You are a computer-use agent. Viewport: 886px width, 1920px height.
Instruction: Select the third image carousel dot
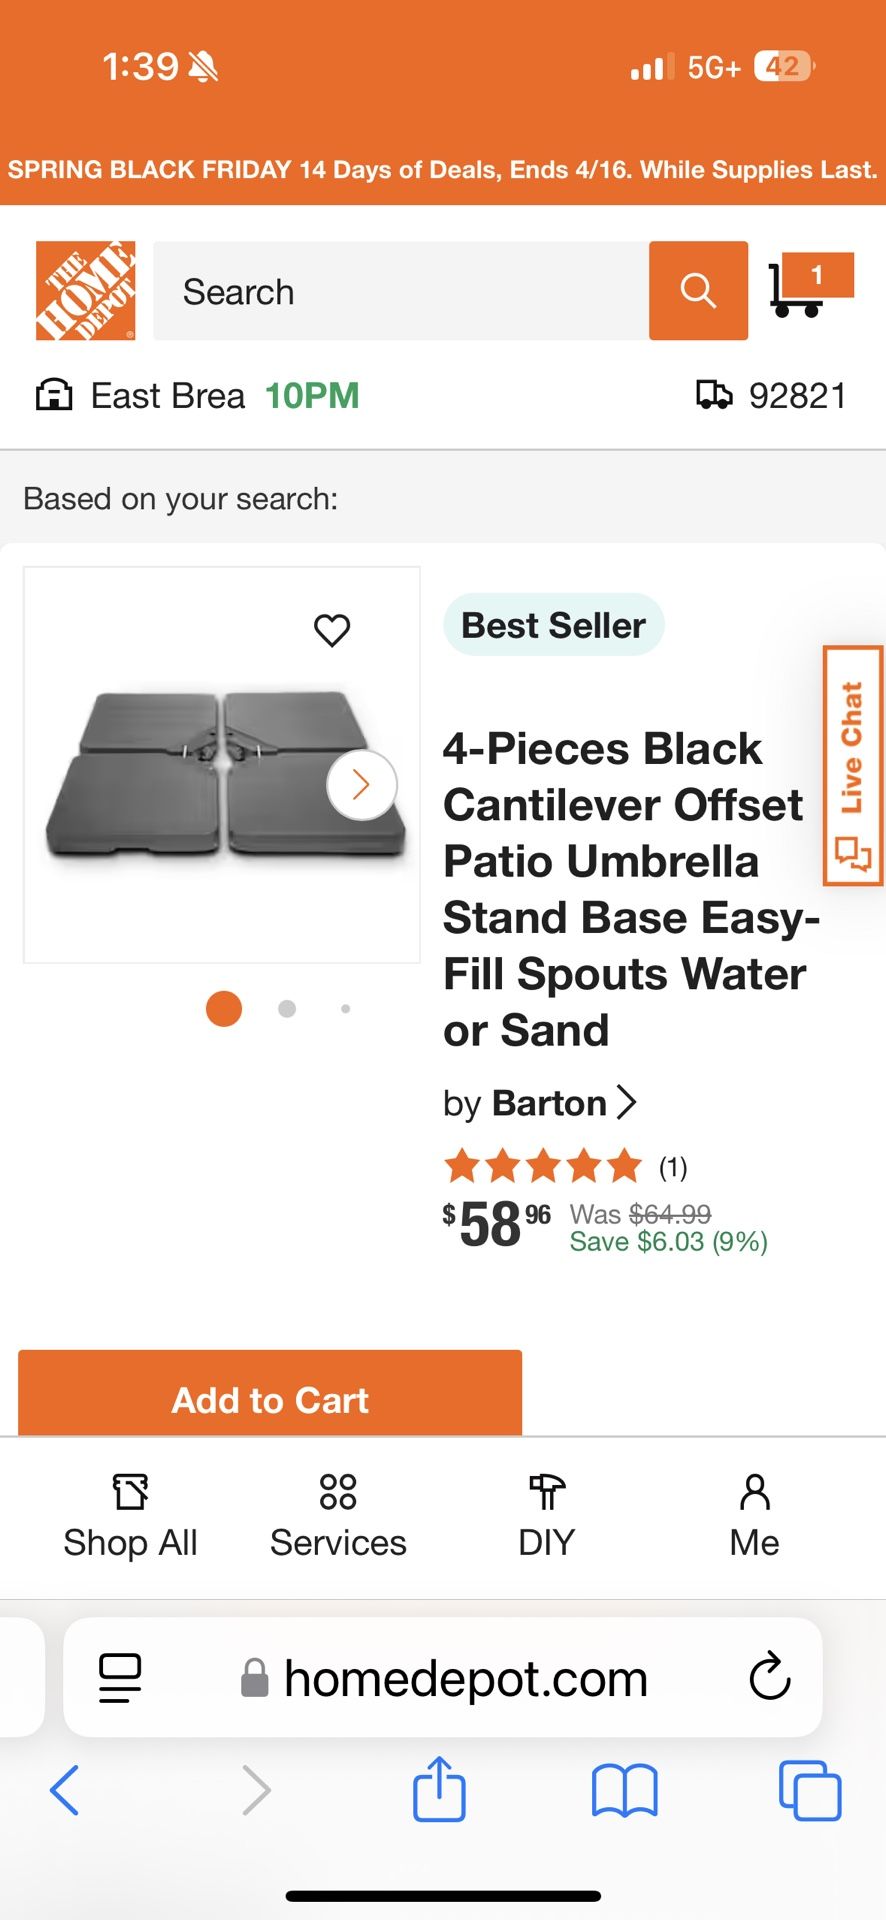pyautogui.click(x=345, y=1009)
